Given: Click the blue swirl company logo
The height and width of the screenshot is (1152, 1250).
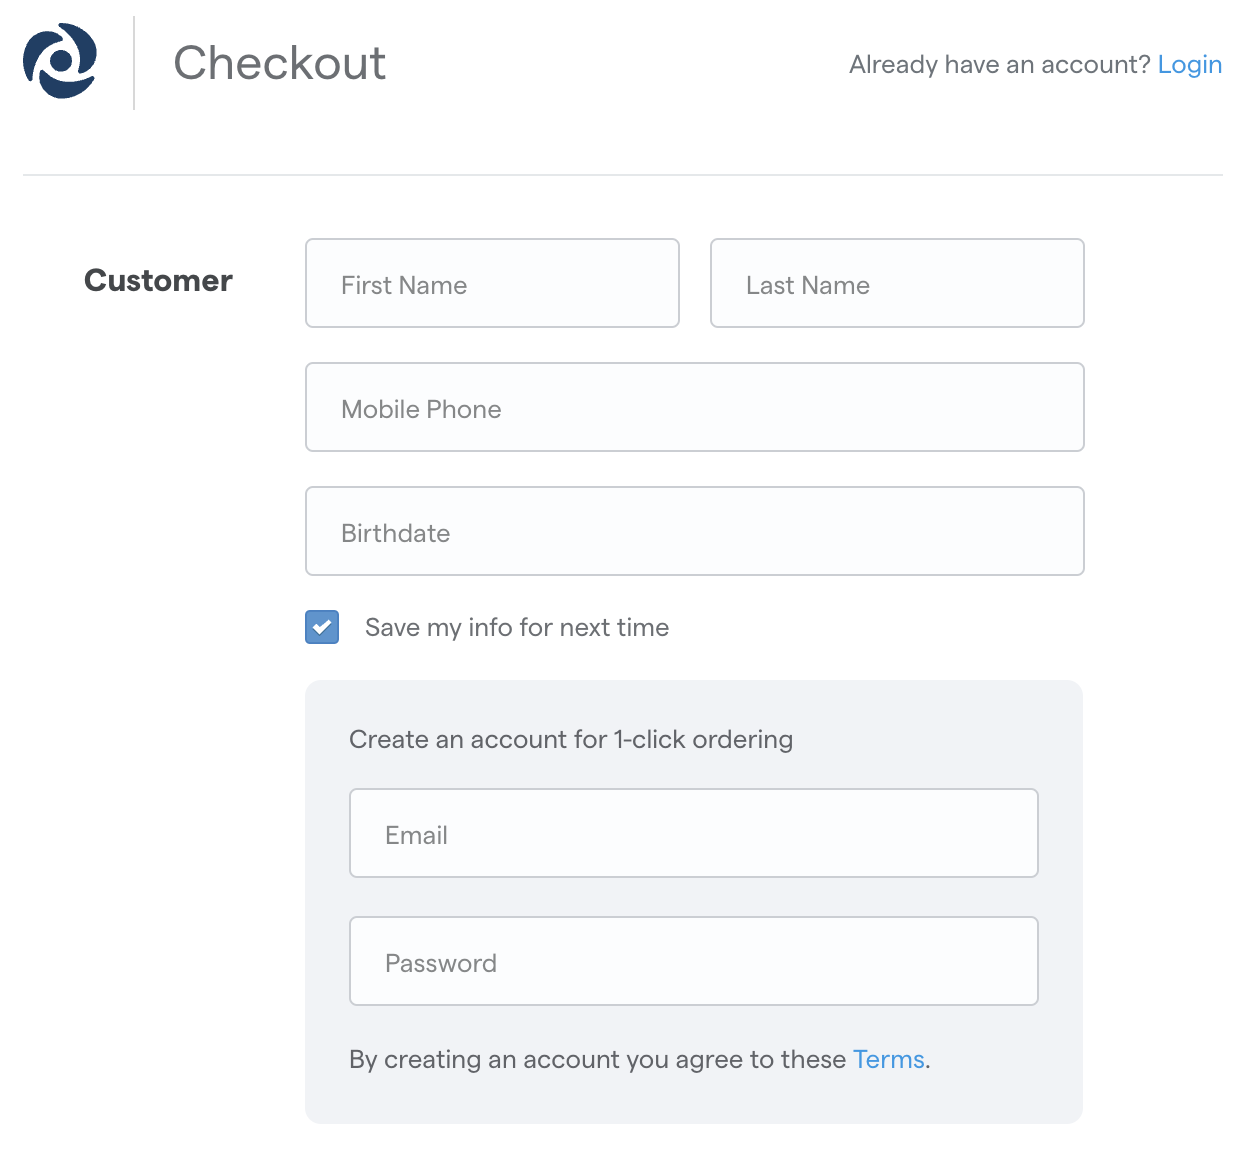Looking at the screenshot, I should tap(60, 61).
